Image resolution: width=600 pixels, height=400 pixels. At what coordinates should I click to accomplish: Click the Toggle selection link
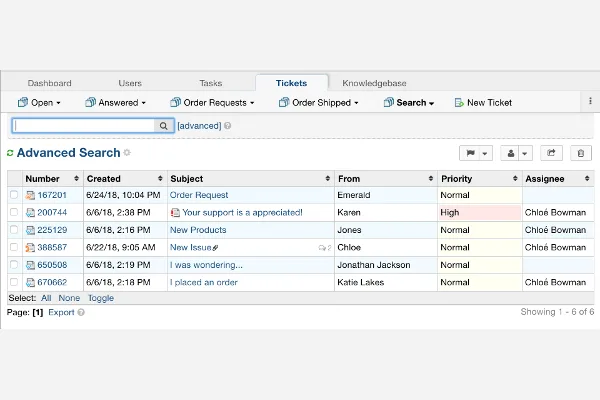(101, 298)
